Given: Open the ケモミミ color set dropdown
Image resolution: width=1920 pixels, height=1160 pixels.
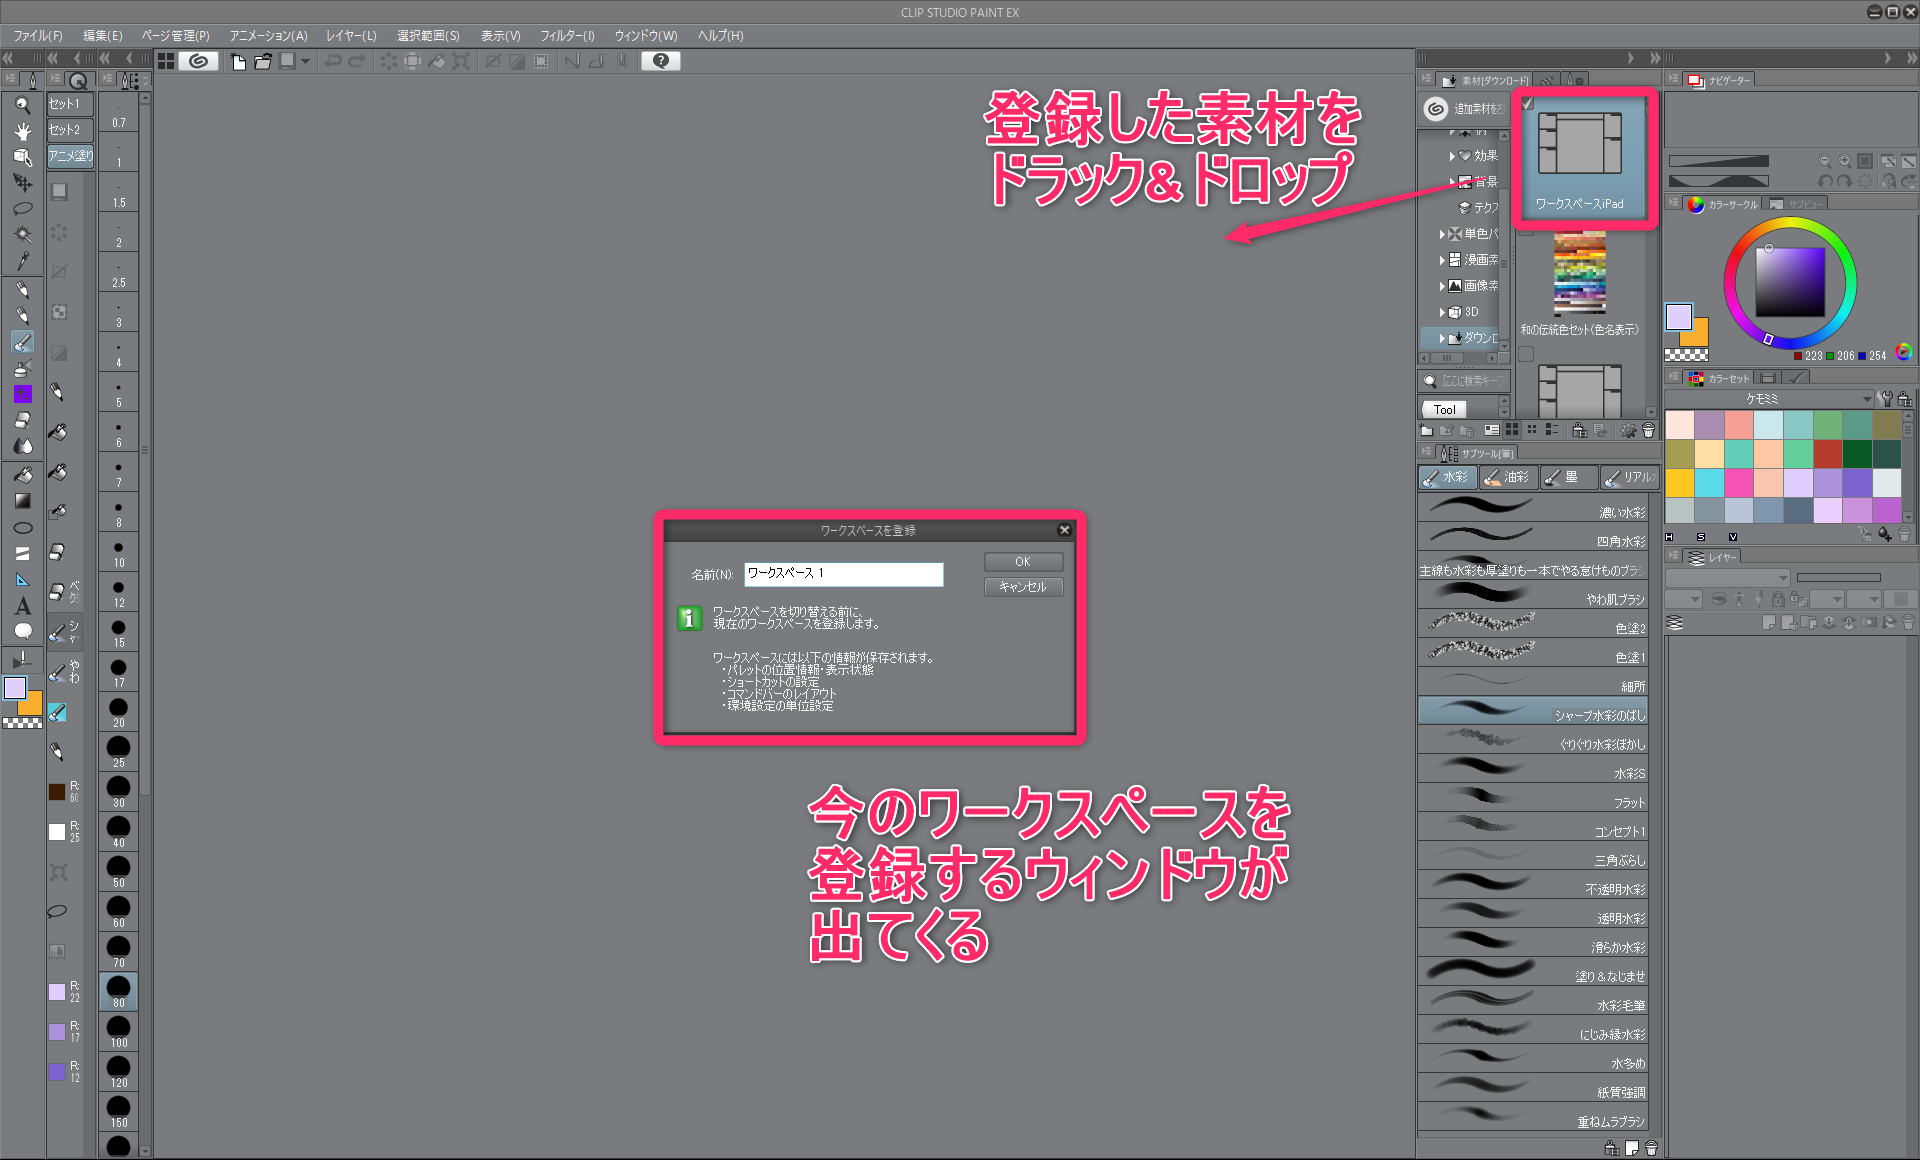Looking at the screenshot, I should click(x=1866, y=397).
